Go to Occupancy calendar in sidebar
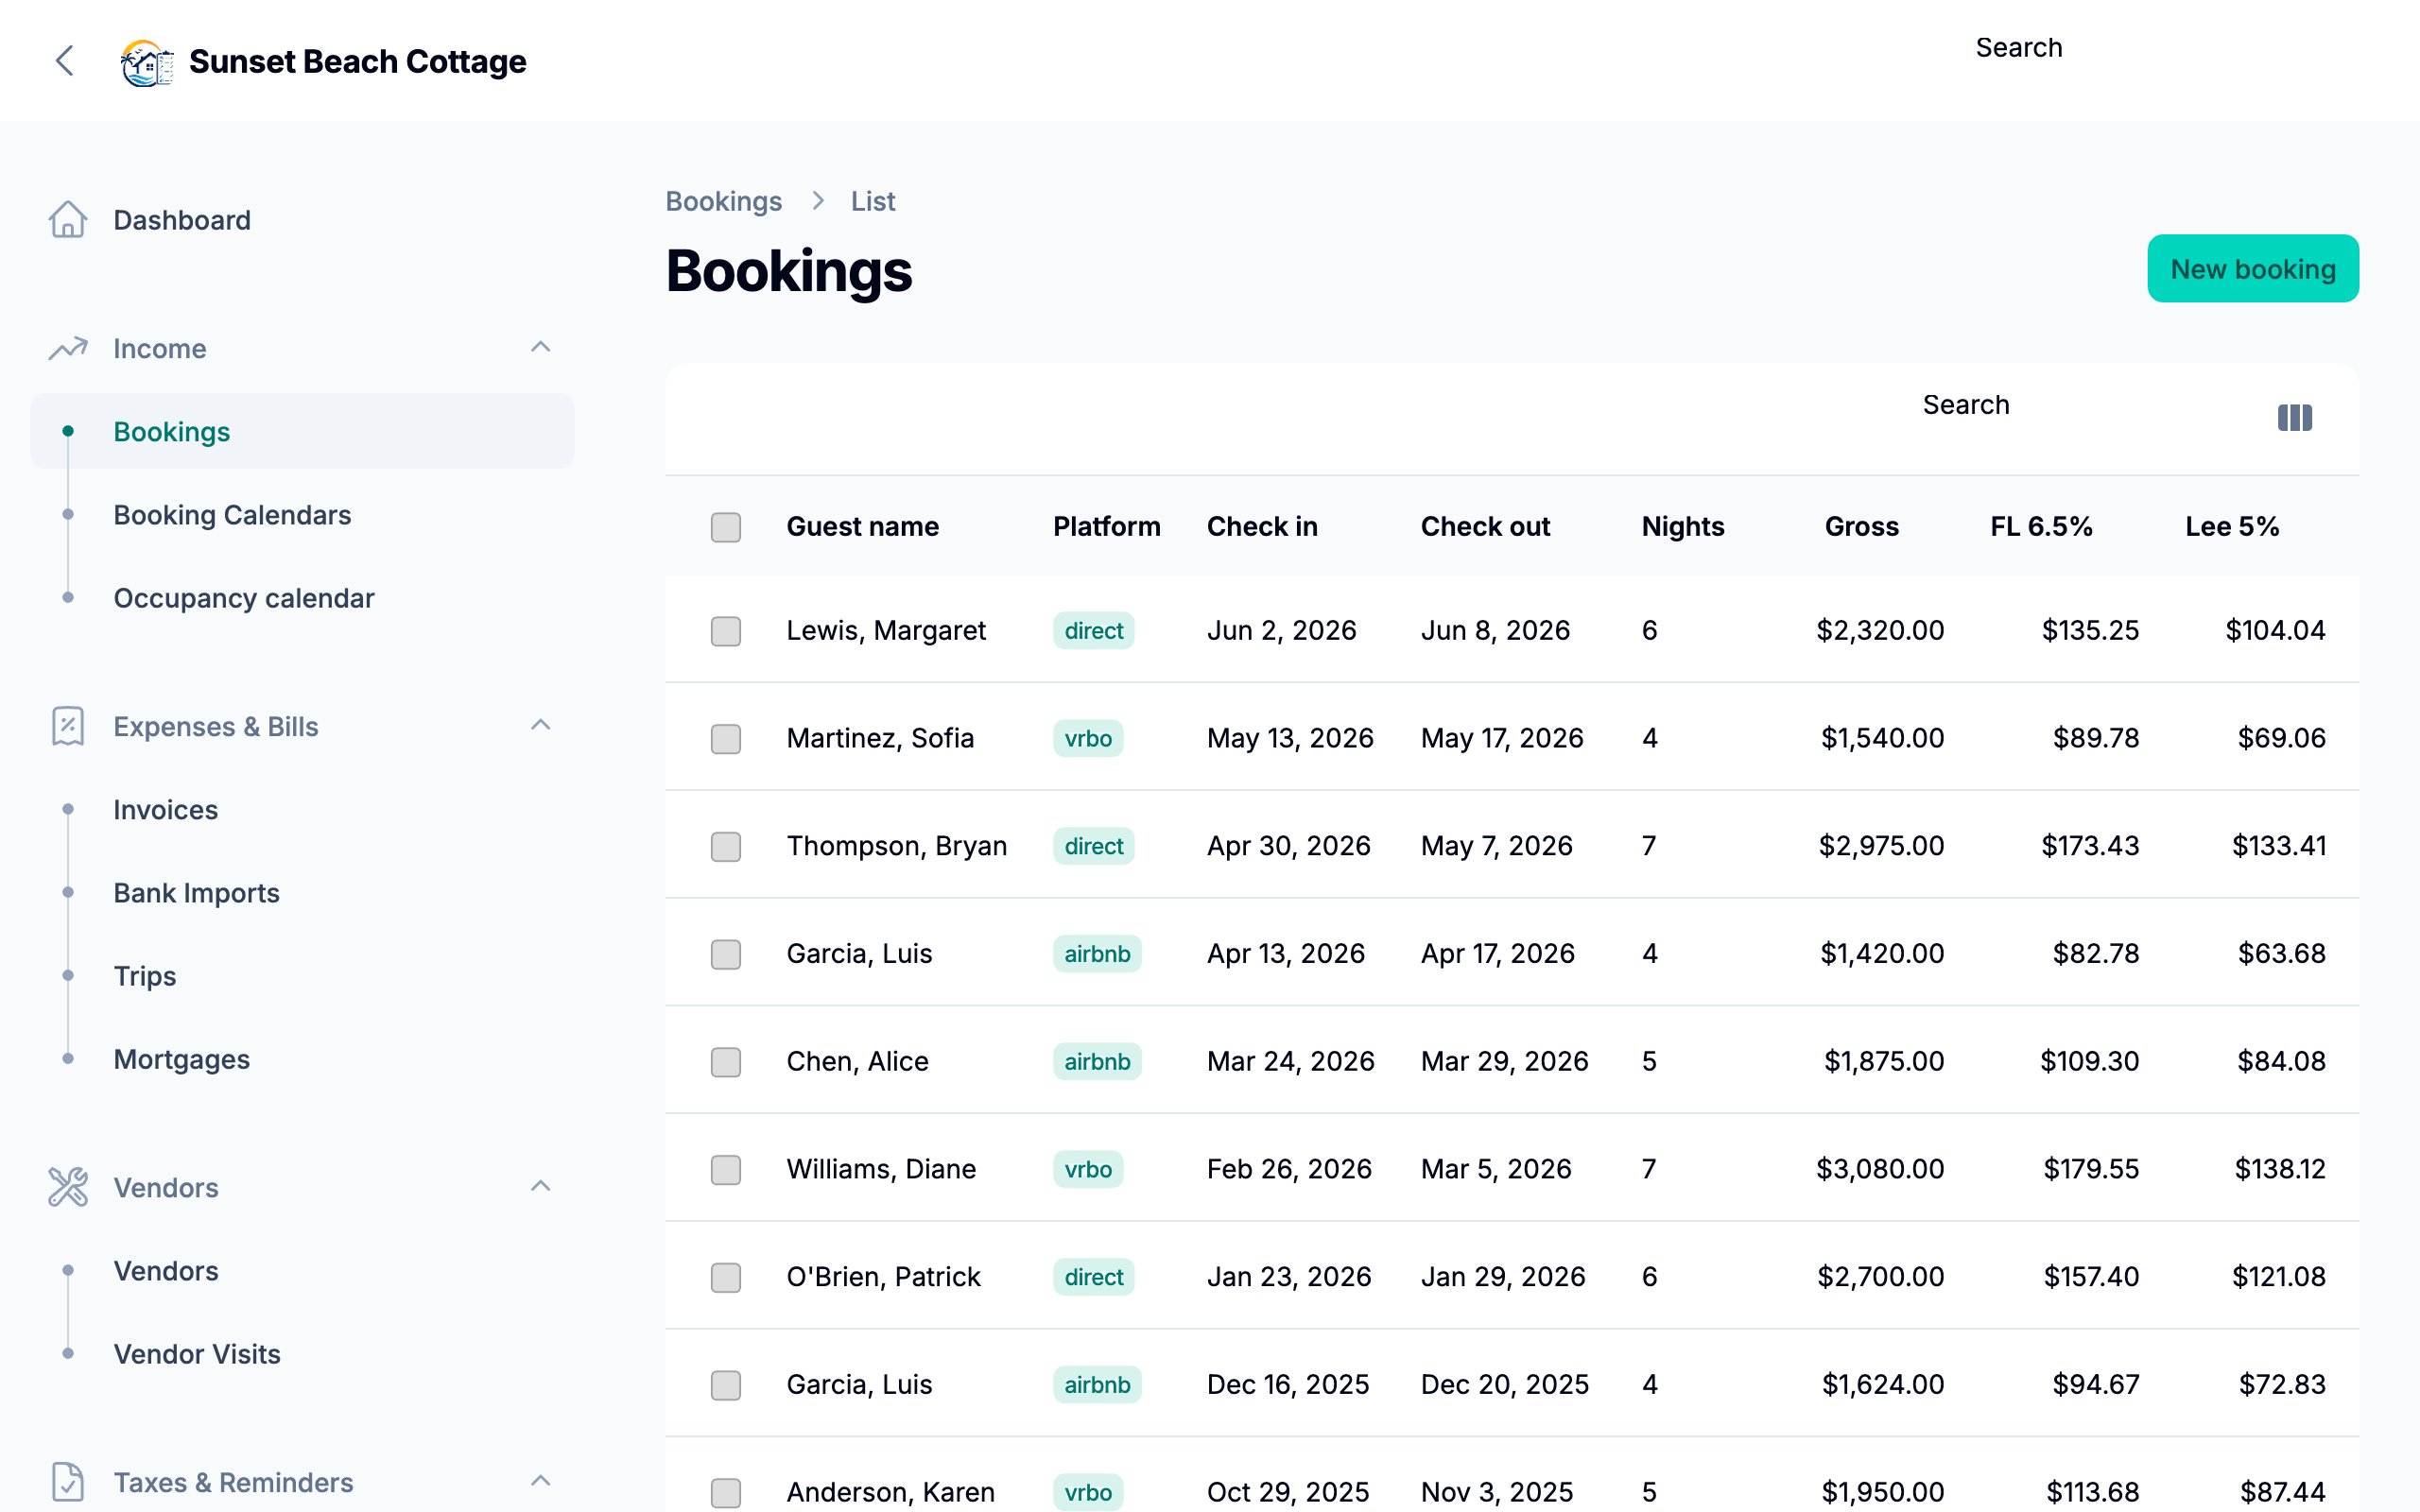The height and width of the screenshot is (1512, 2420). (x=243, y=598)
